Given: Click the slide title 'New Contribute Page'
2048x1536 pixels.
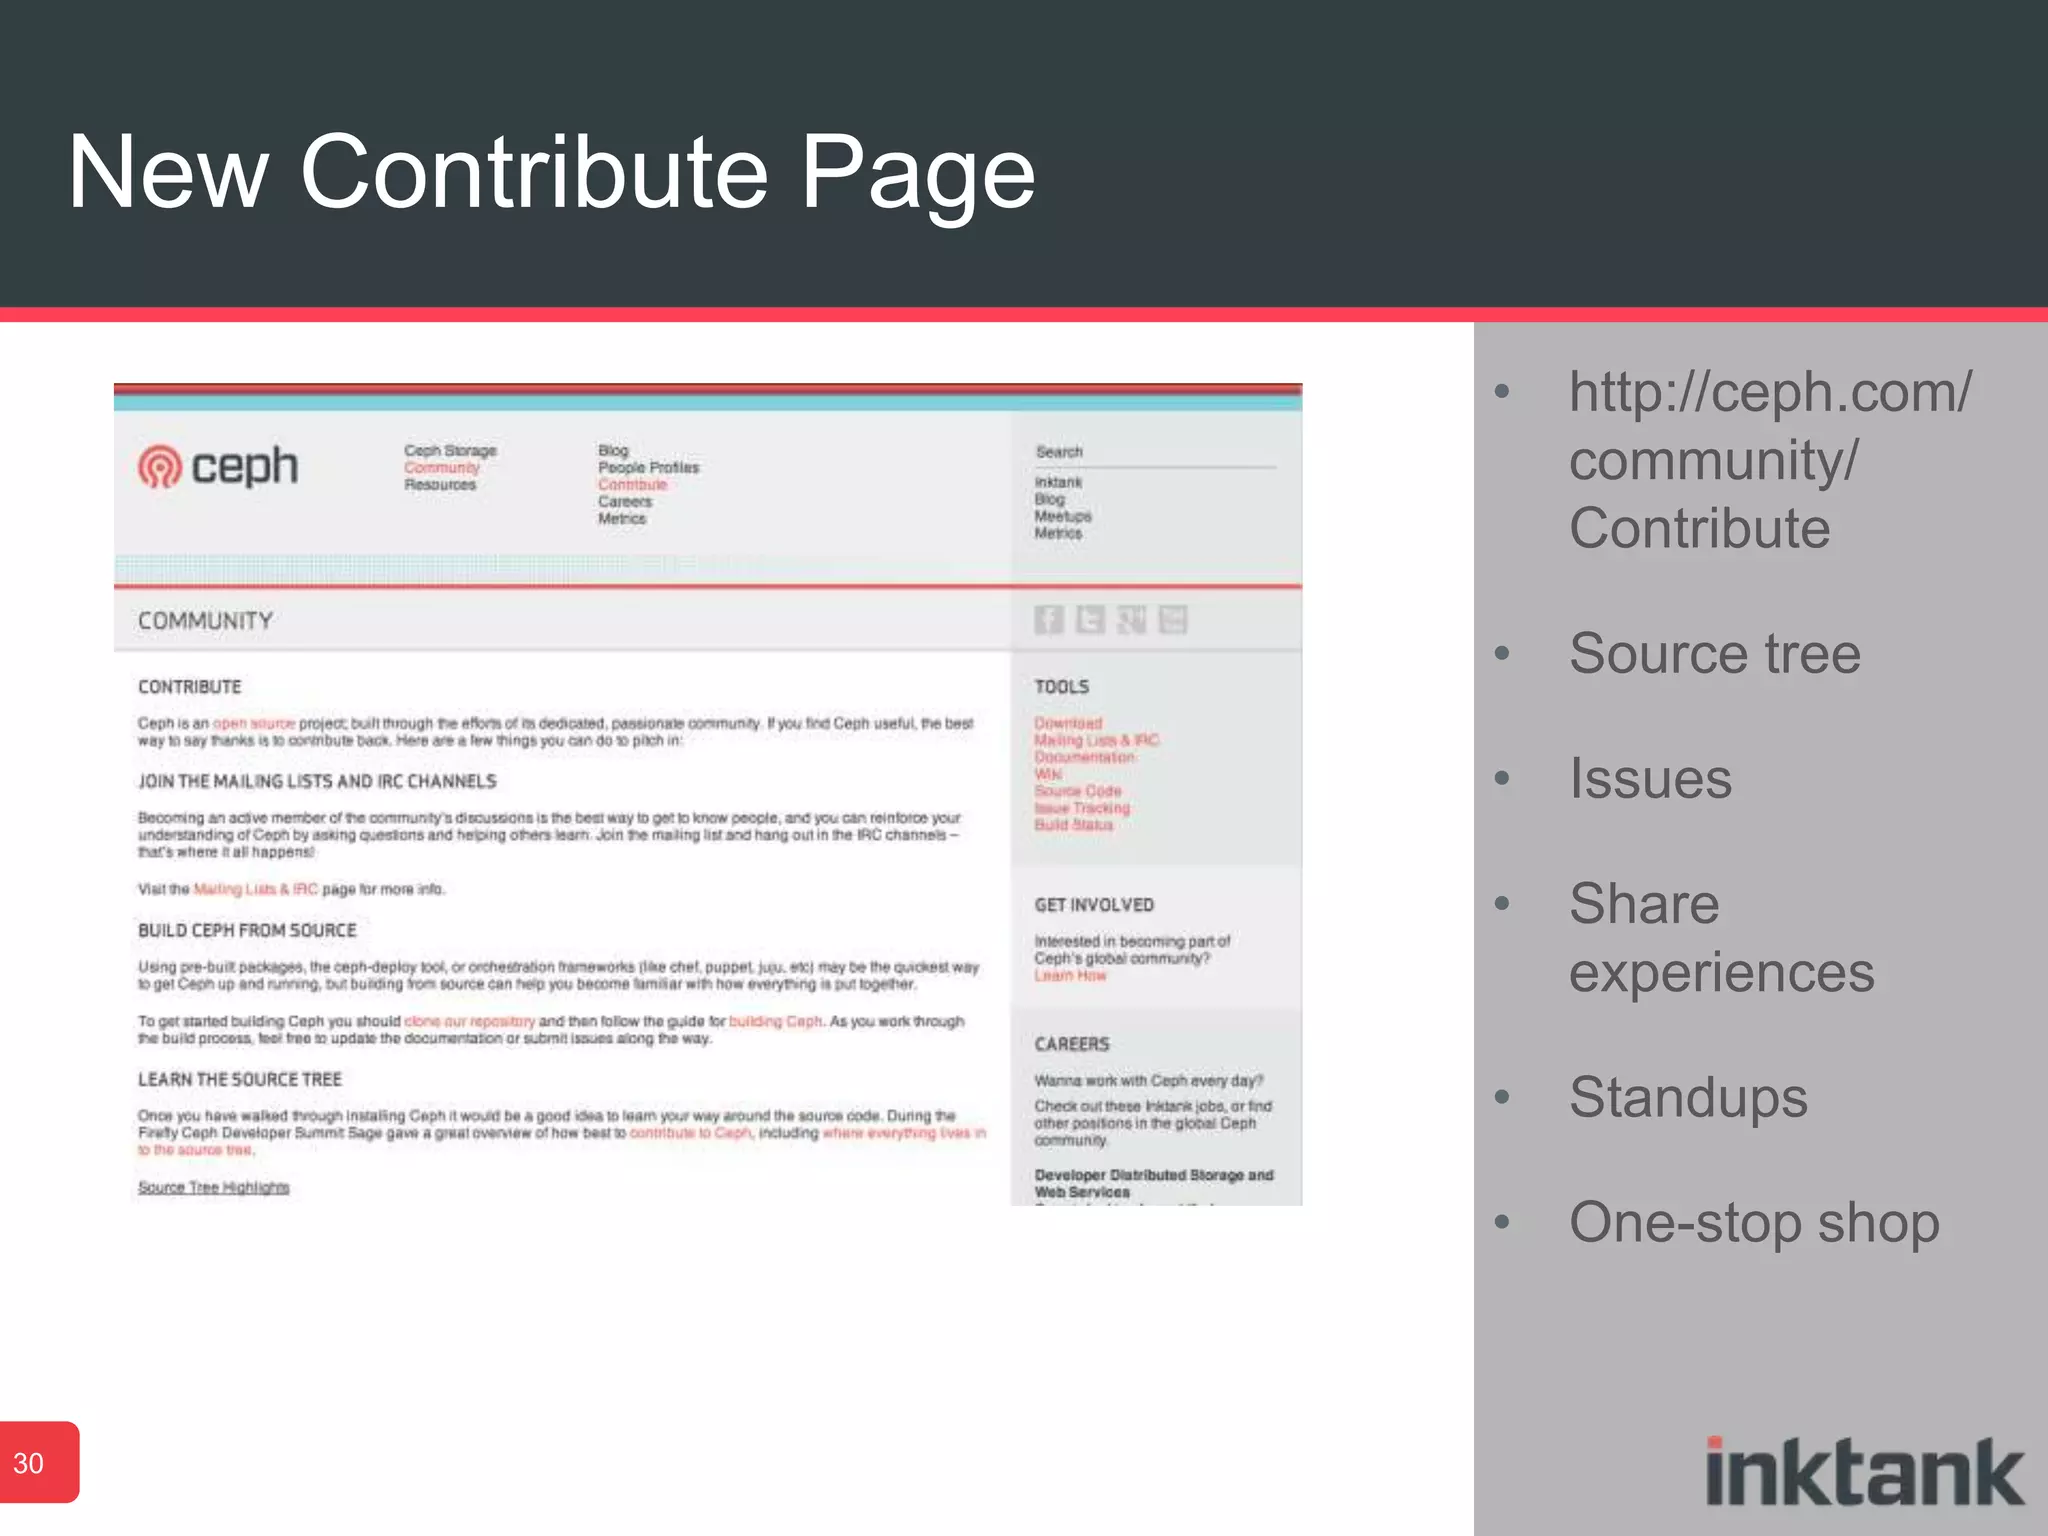Looking at the screenshot, I should (x=551, y=174).
